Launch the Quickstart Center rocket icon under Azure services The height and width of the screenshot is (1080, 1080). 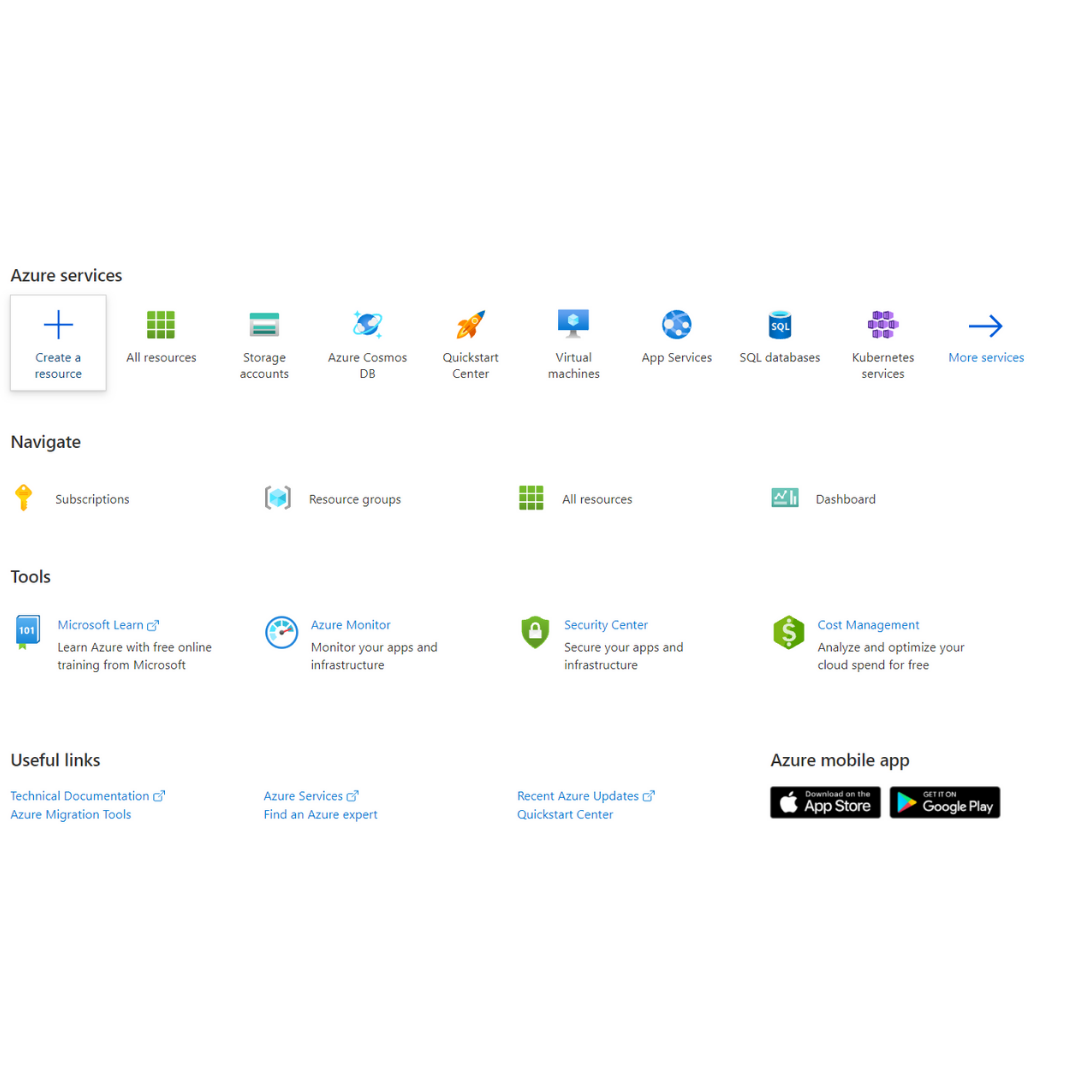point(470,324)
